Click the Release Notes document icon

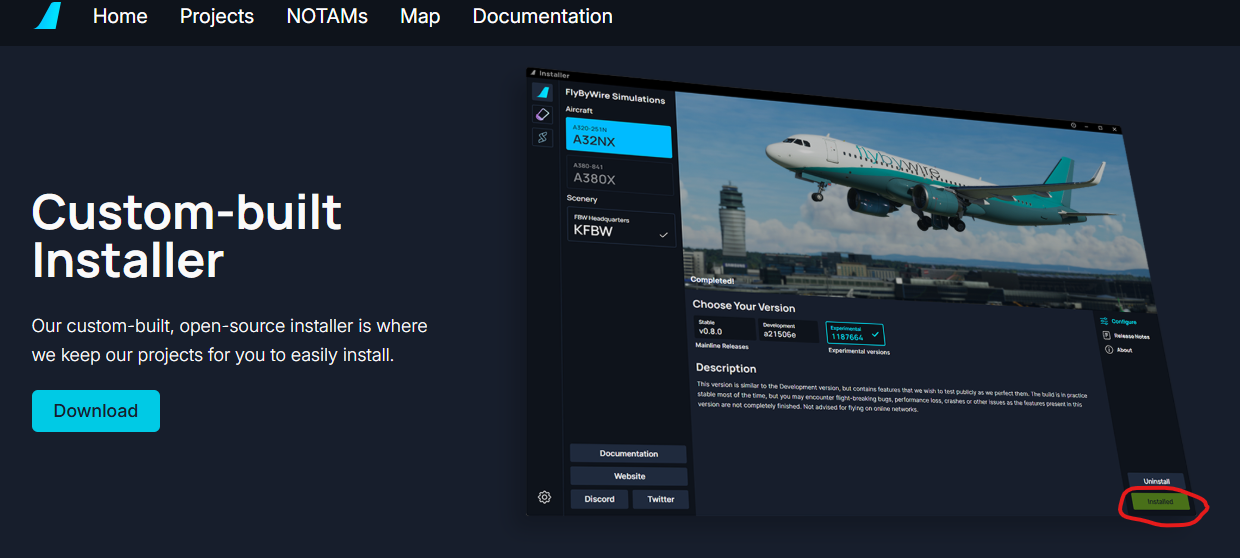coord(1107,335)
